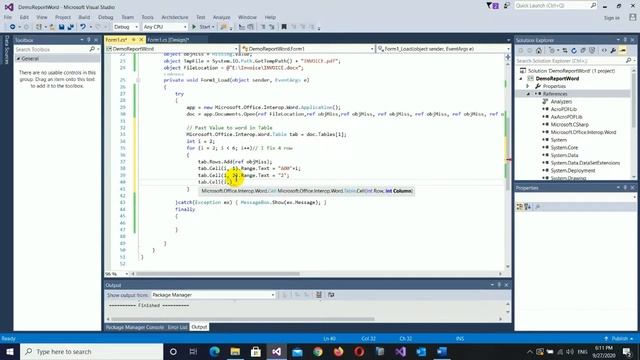Click the Toggle Word Wrap icon in Output panel
This screenshot has height=360, width=640.
point(331,295)
